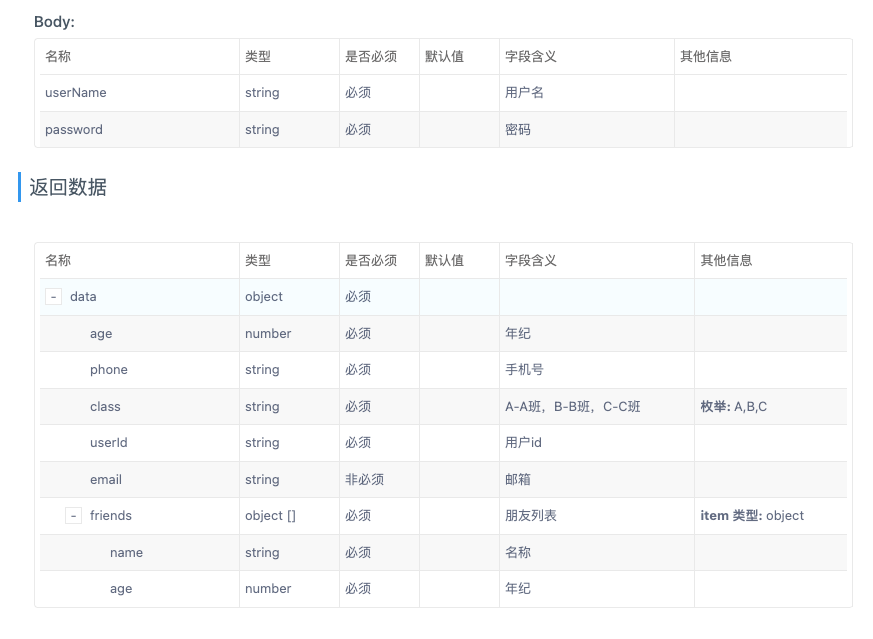This screenshot has height=639, width=873.
Task: Click the 密码 description for password
Action: coord(518,130)
